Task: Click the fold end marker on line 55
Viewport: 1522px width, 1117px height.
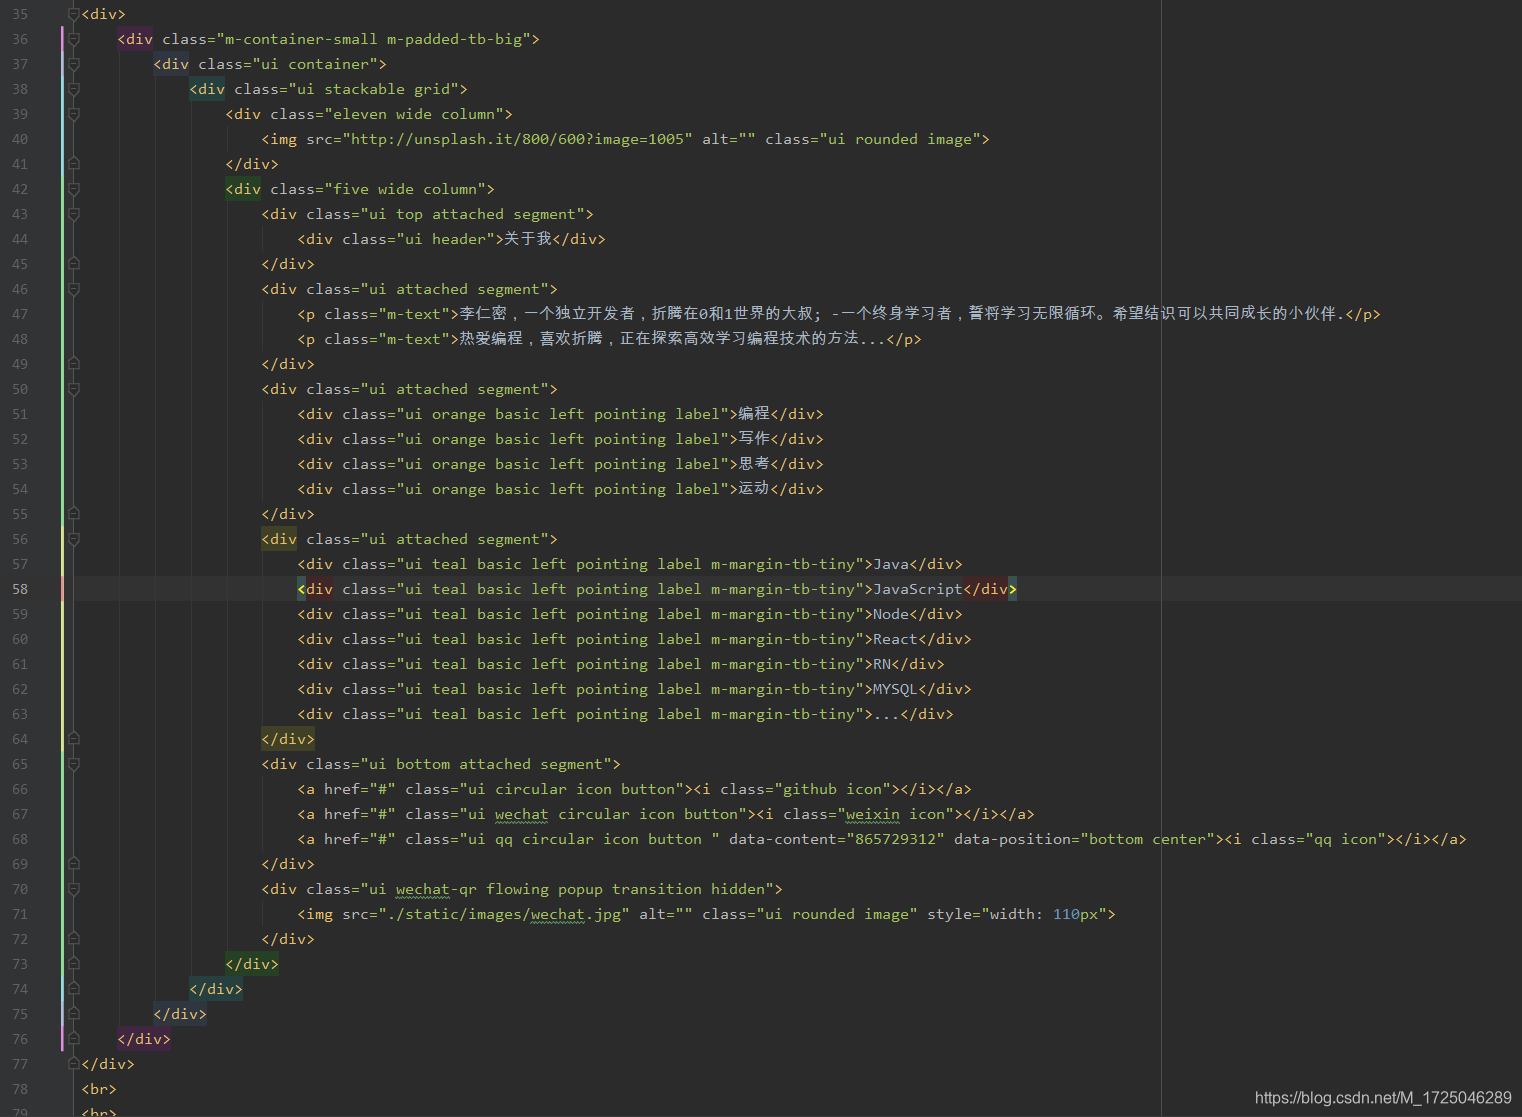Action: [73, 514]
